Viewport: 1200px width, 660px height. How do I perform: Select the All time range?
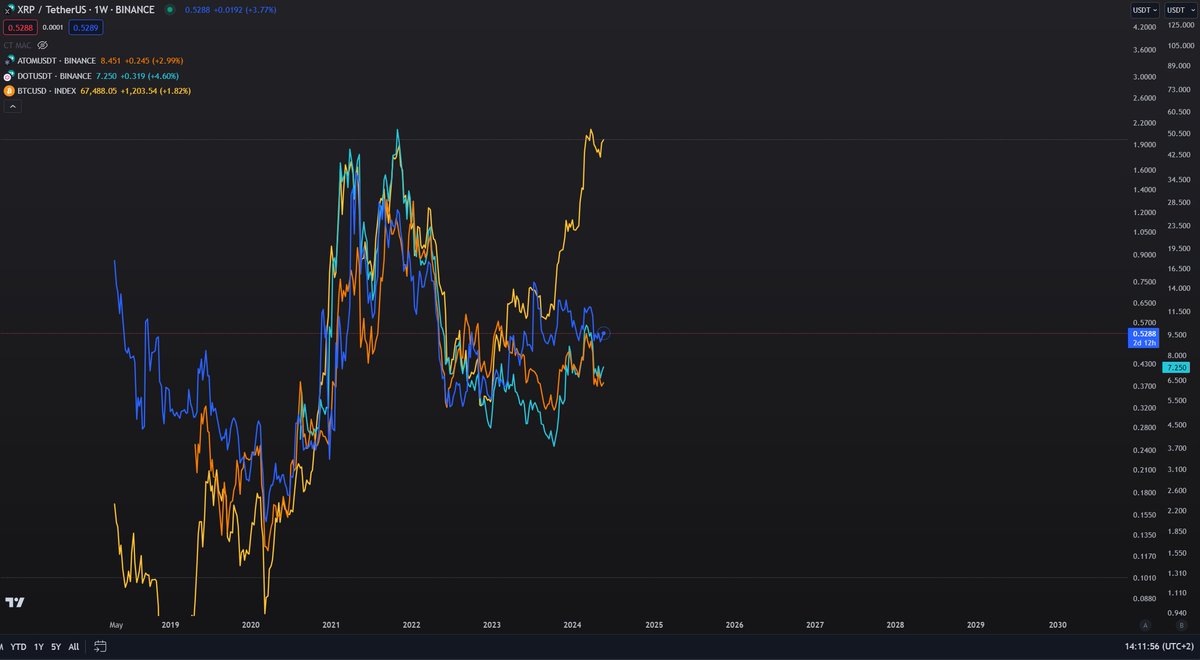pos(73,647)
